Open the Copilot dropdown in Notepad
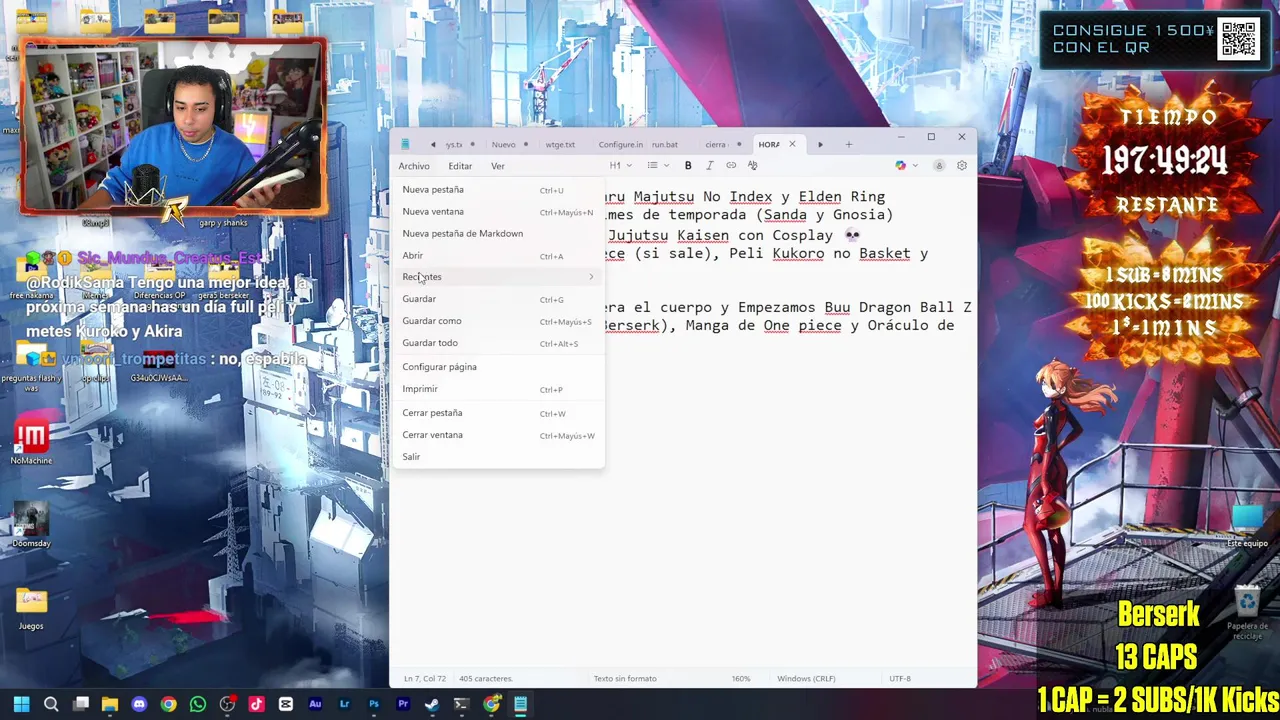The image size is (1280, 720). coord(906,166)
